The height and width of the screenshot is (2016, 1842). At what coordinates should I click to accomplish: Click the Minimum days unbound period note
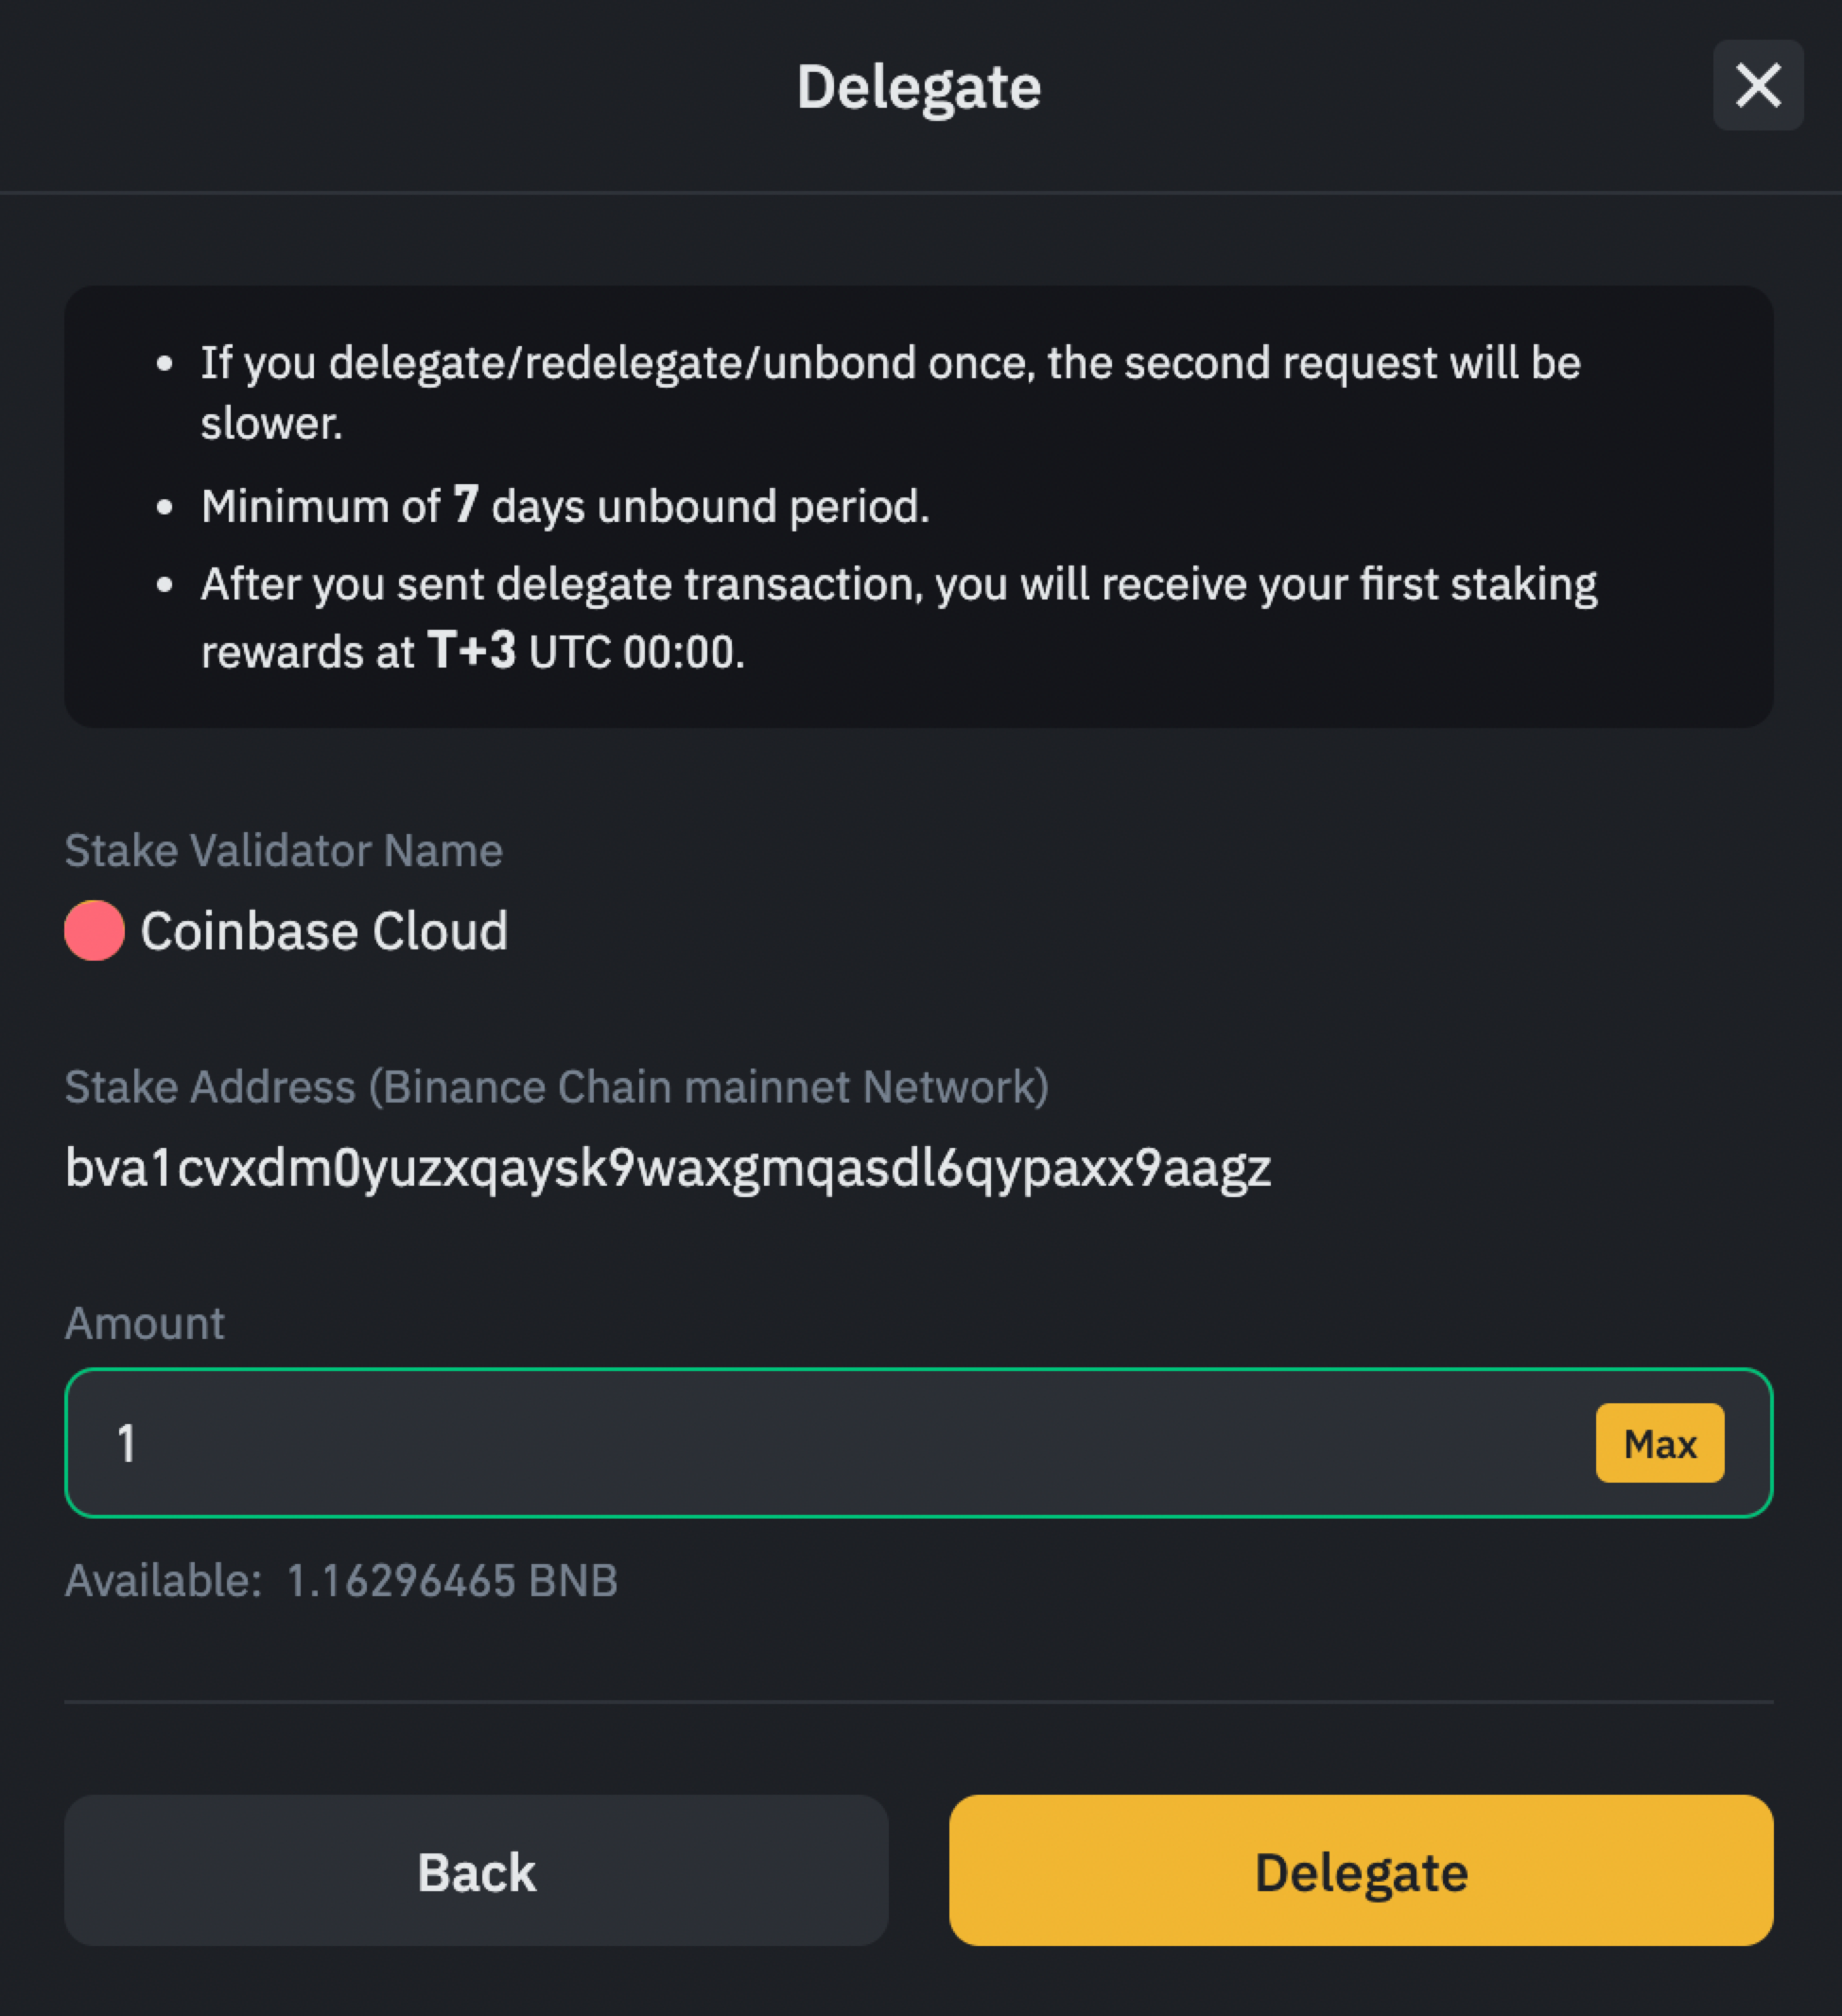click(565, 506)
